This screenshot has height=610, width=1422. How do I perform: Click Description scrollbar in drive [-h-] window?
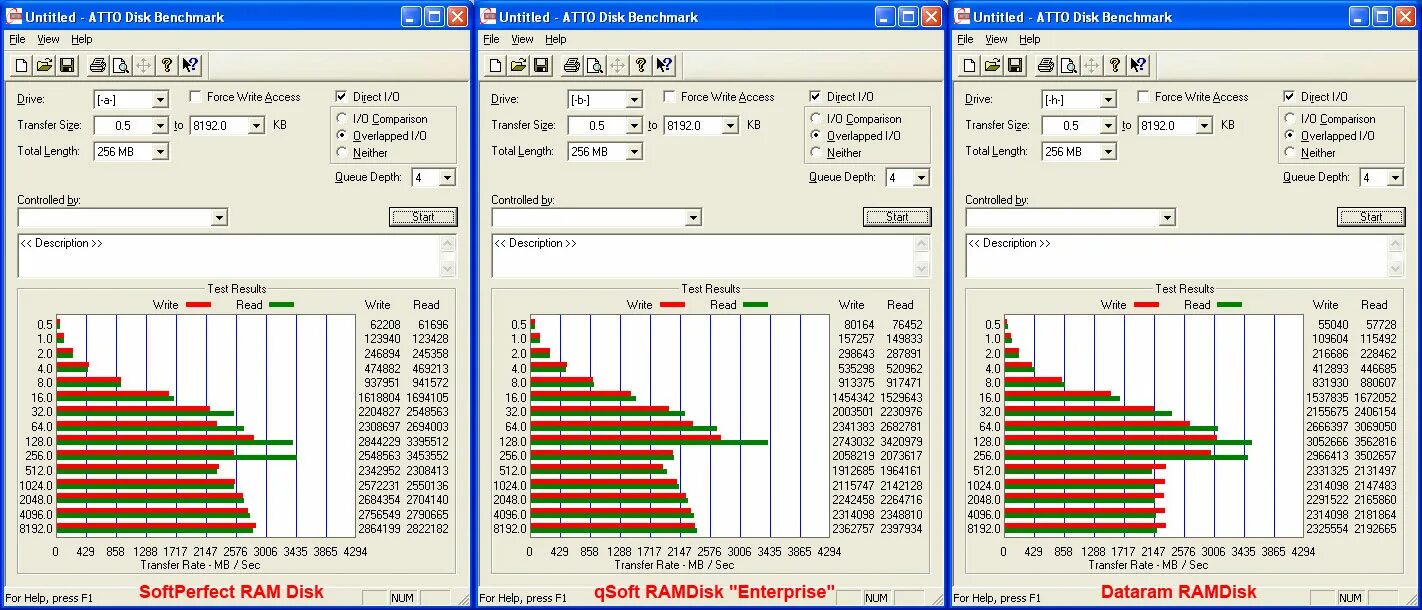(x=1396, y=256)
